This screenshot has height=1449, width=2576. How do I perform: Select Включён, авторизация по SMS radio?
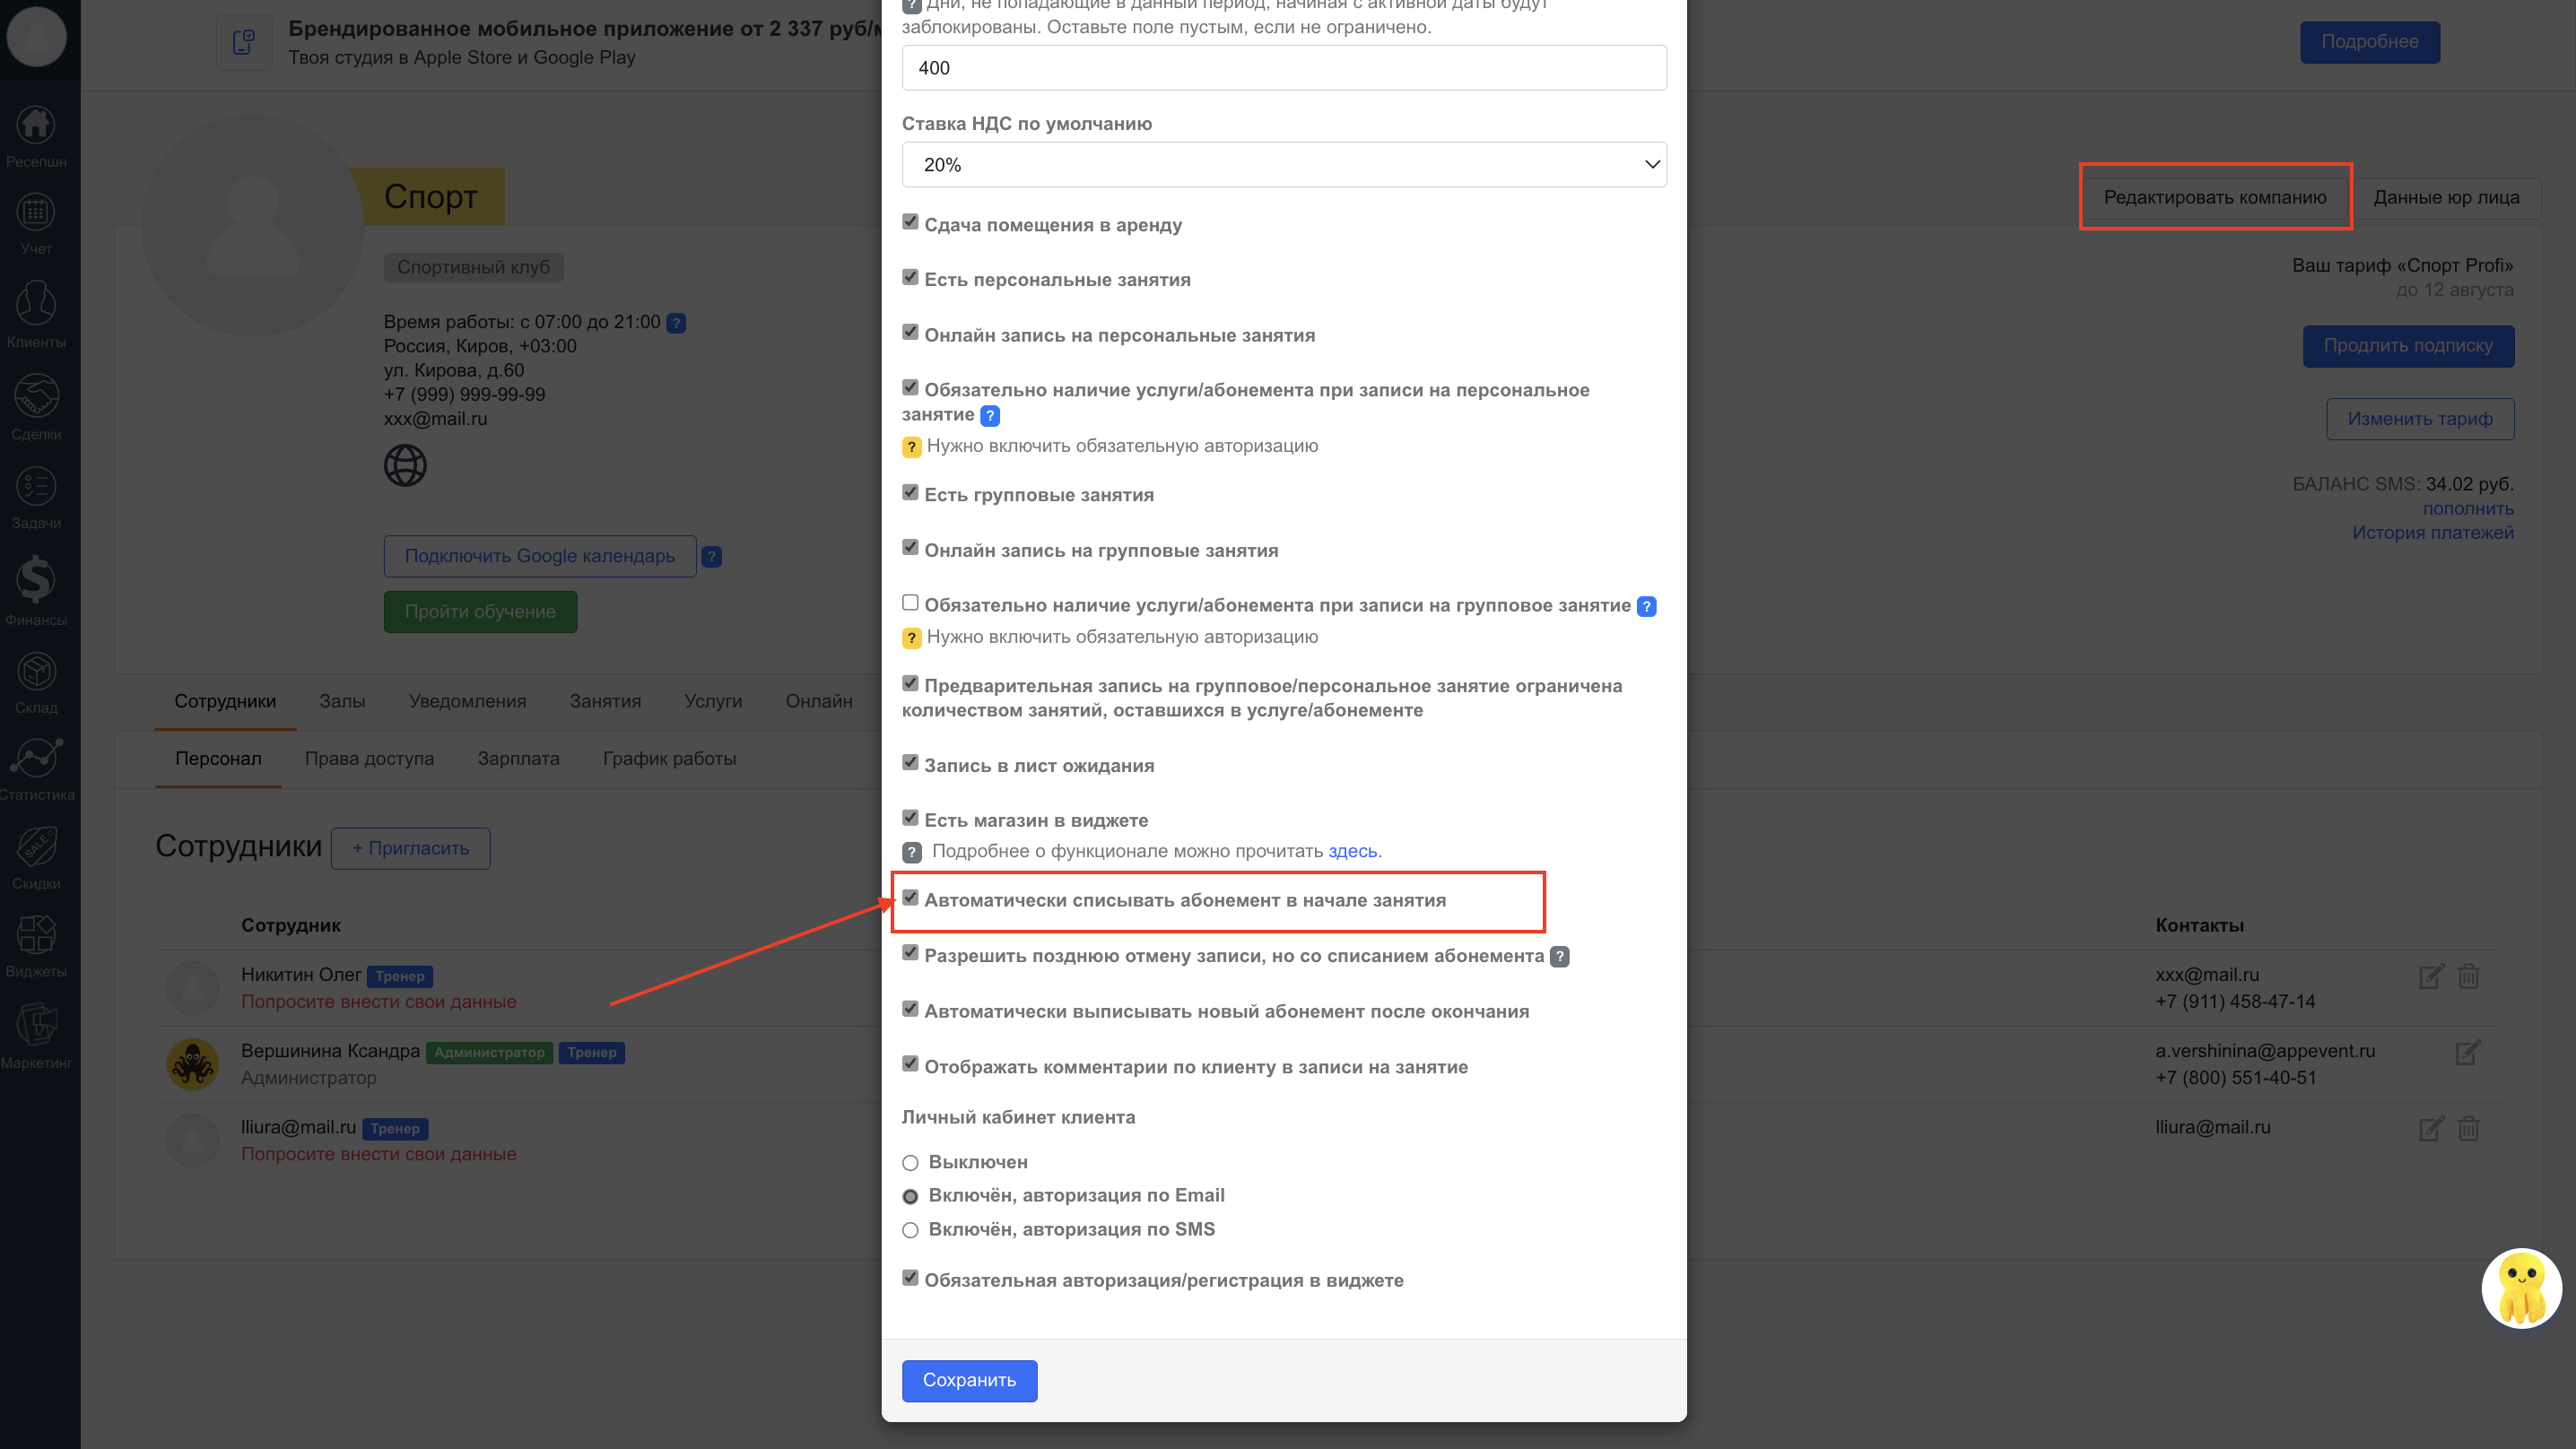[x=910, y=1230]
